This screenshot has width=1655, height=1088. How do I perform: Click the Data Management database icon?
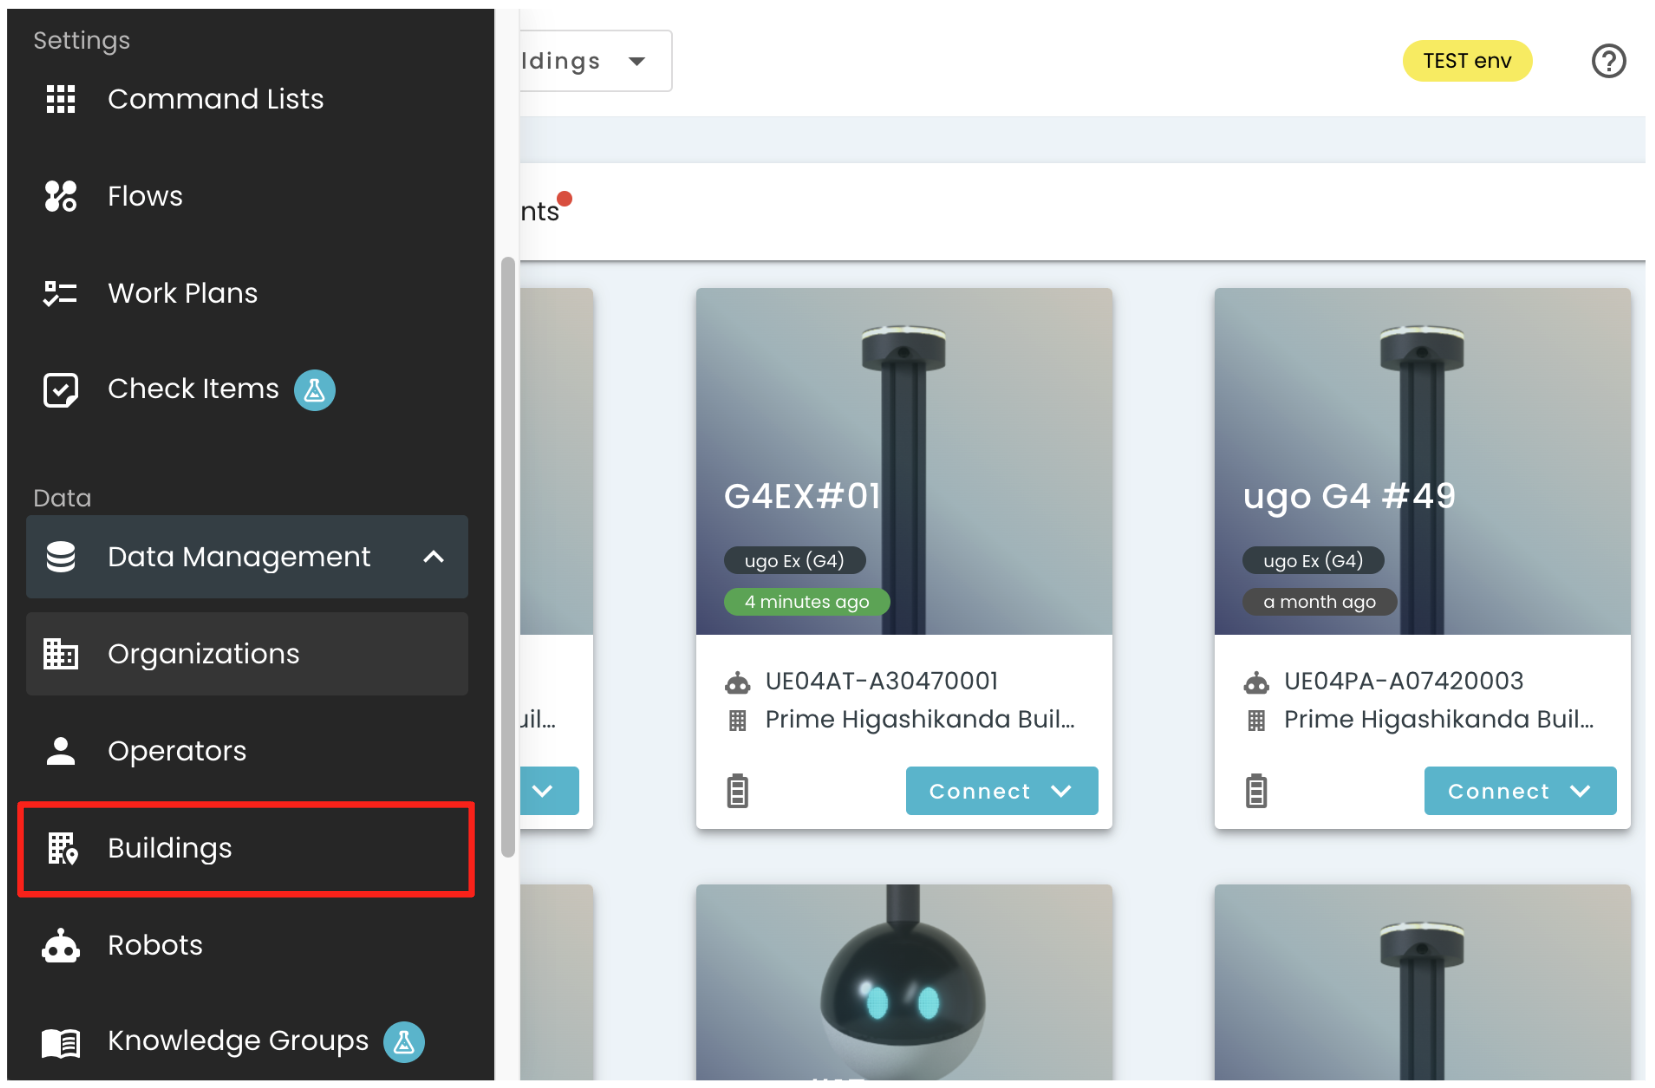[x=61, y=557]
